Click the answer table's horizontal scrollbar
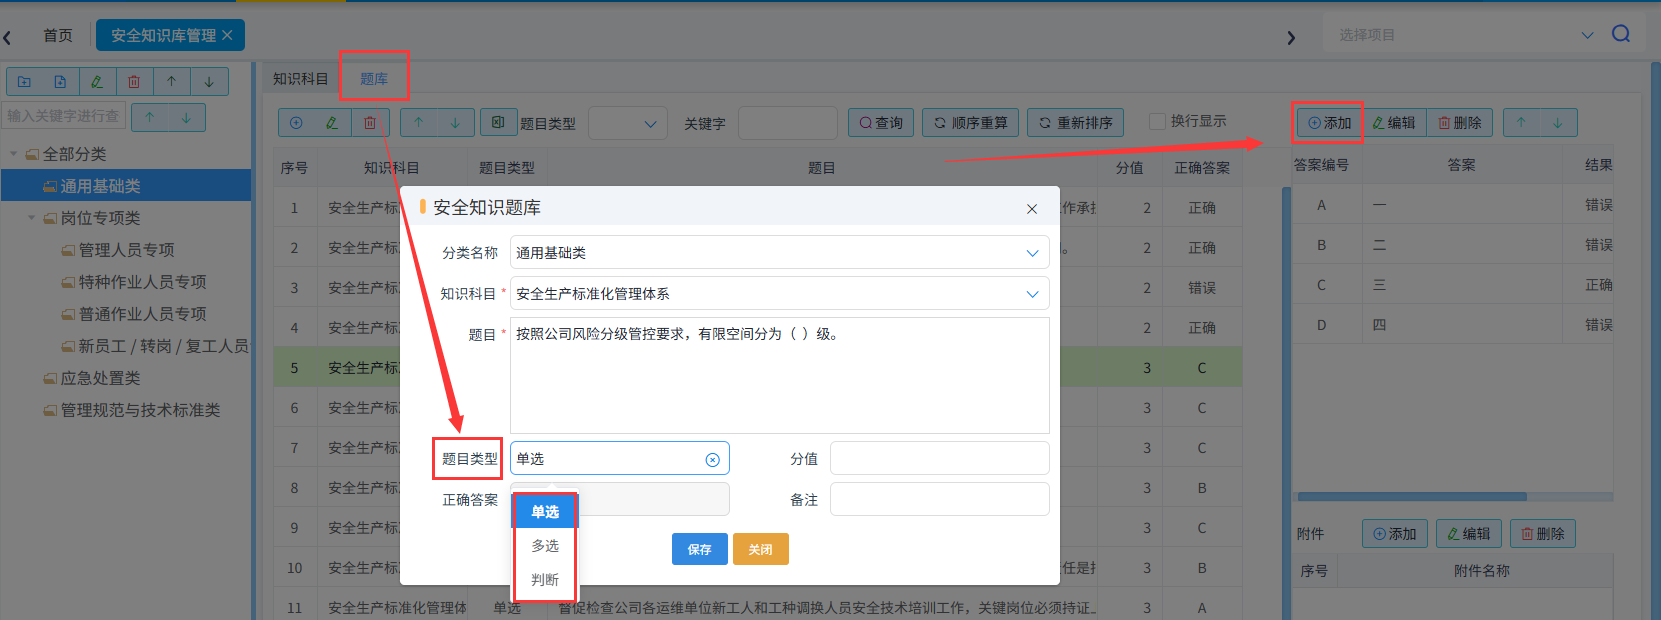Viewport: 1661px width, 620px height. tap(1412, 496)
